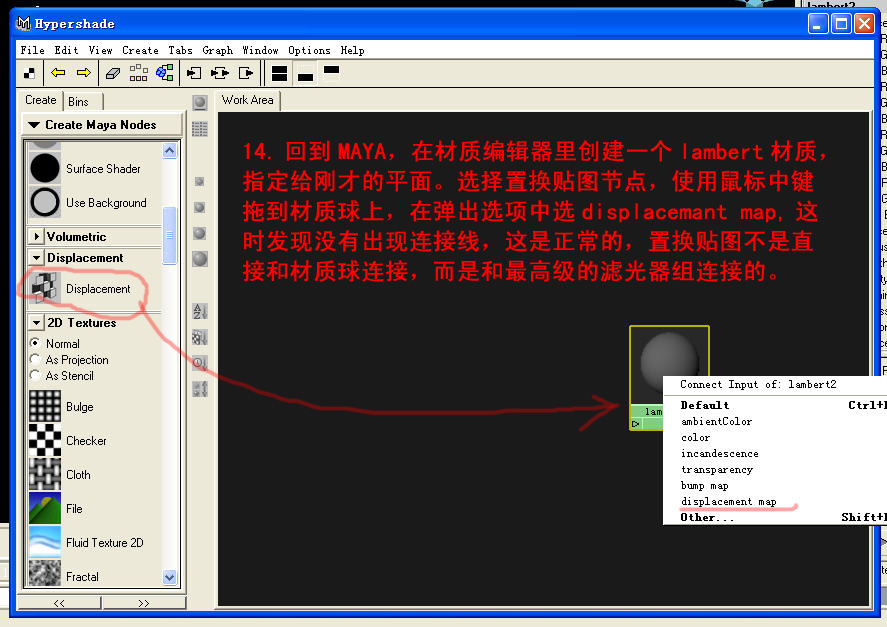Select As Stencil texture mode
887x627 pixels.
coord(35,375)
